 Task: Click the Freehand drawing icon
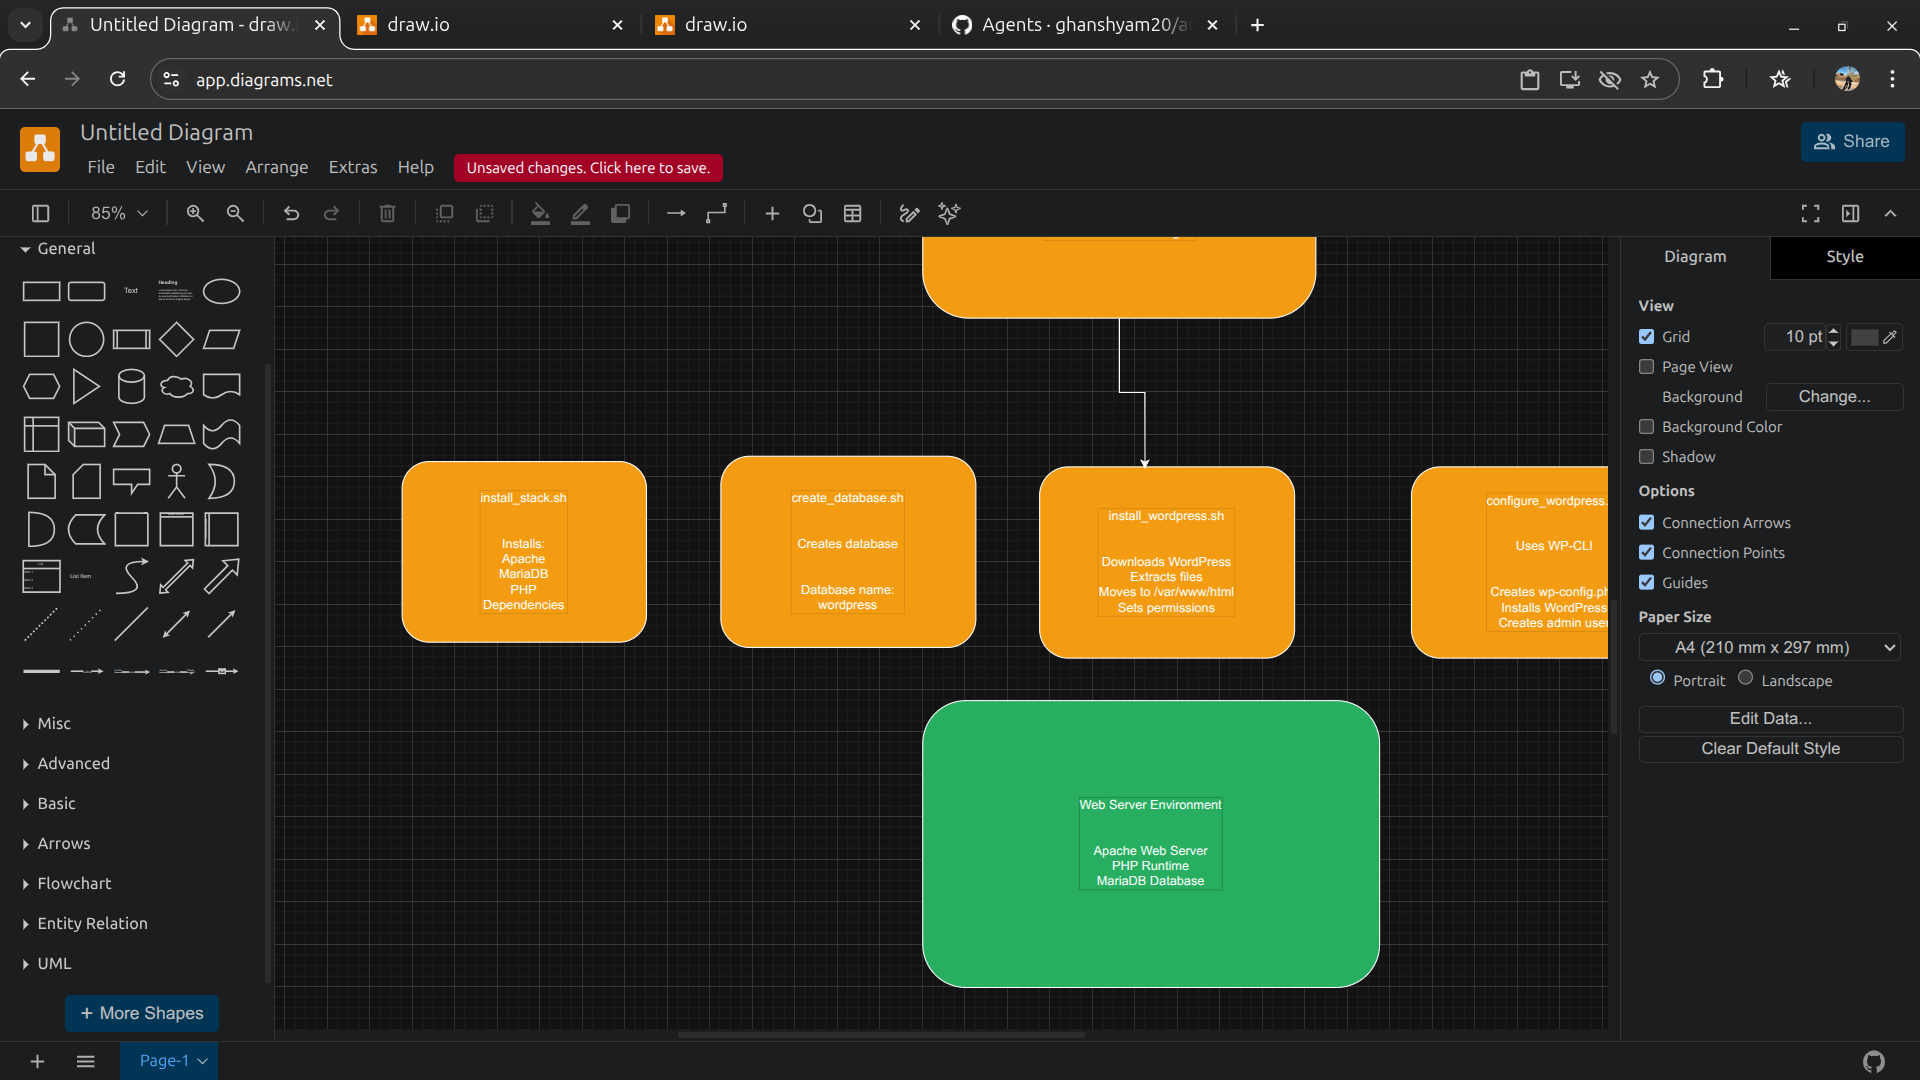[x=909, y=213]
